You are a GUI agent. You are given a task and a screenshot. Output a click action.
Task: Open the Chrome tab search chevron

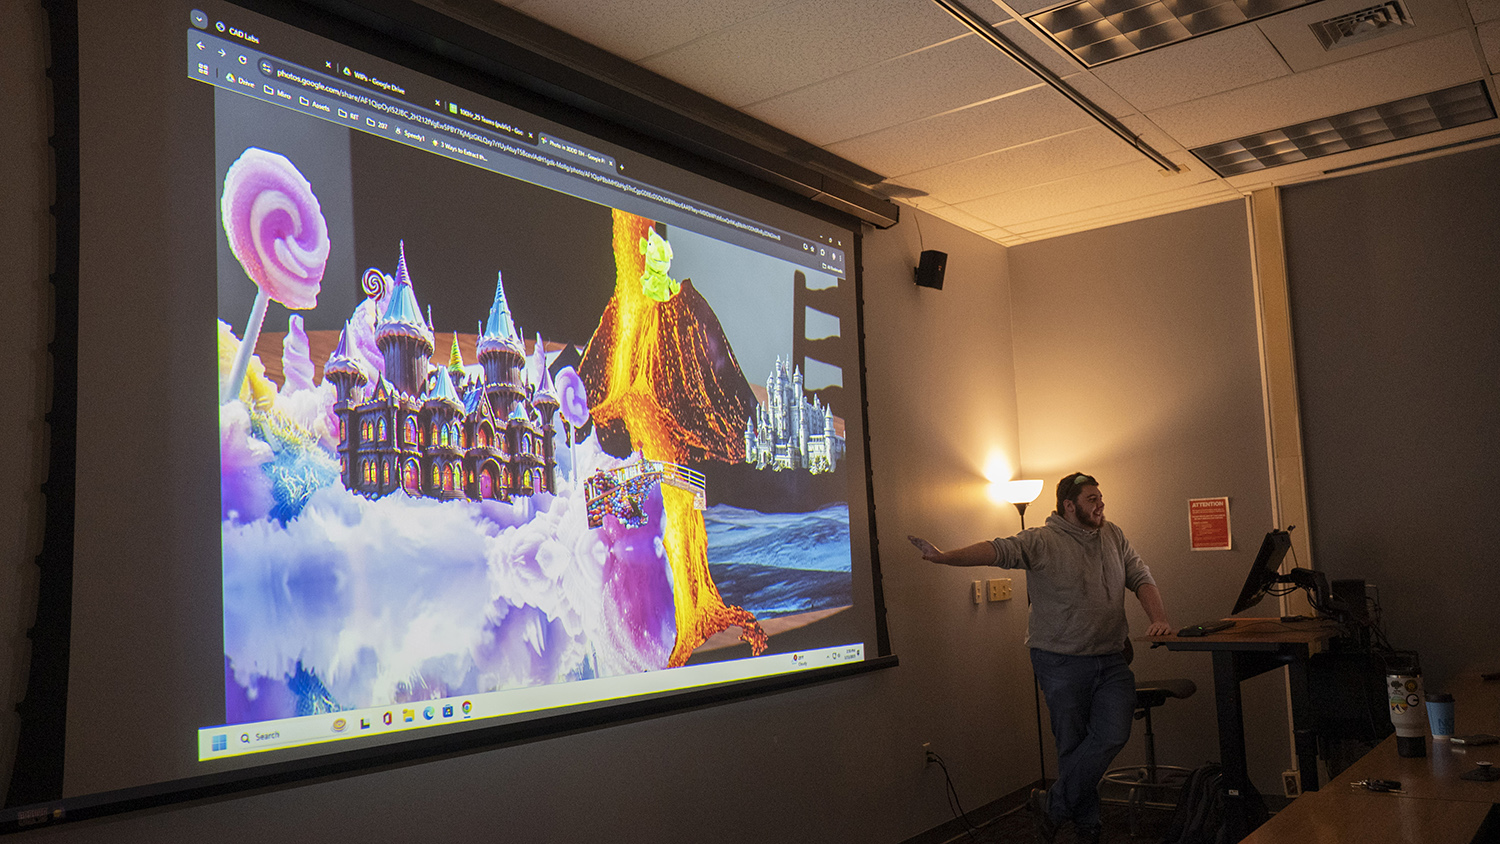[199, 18]
